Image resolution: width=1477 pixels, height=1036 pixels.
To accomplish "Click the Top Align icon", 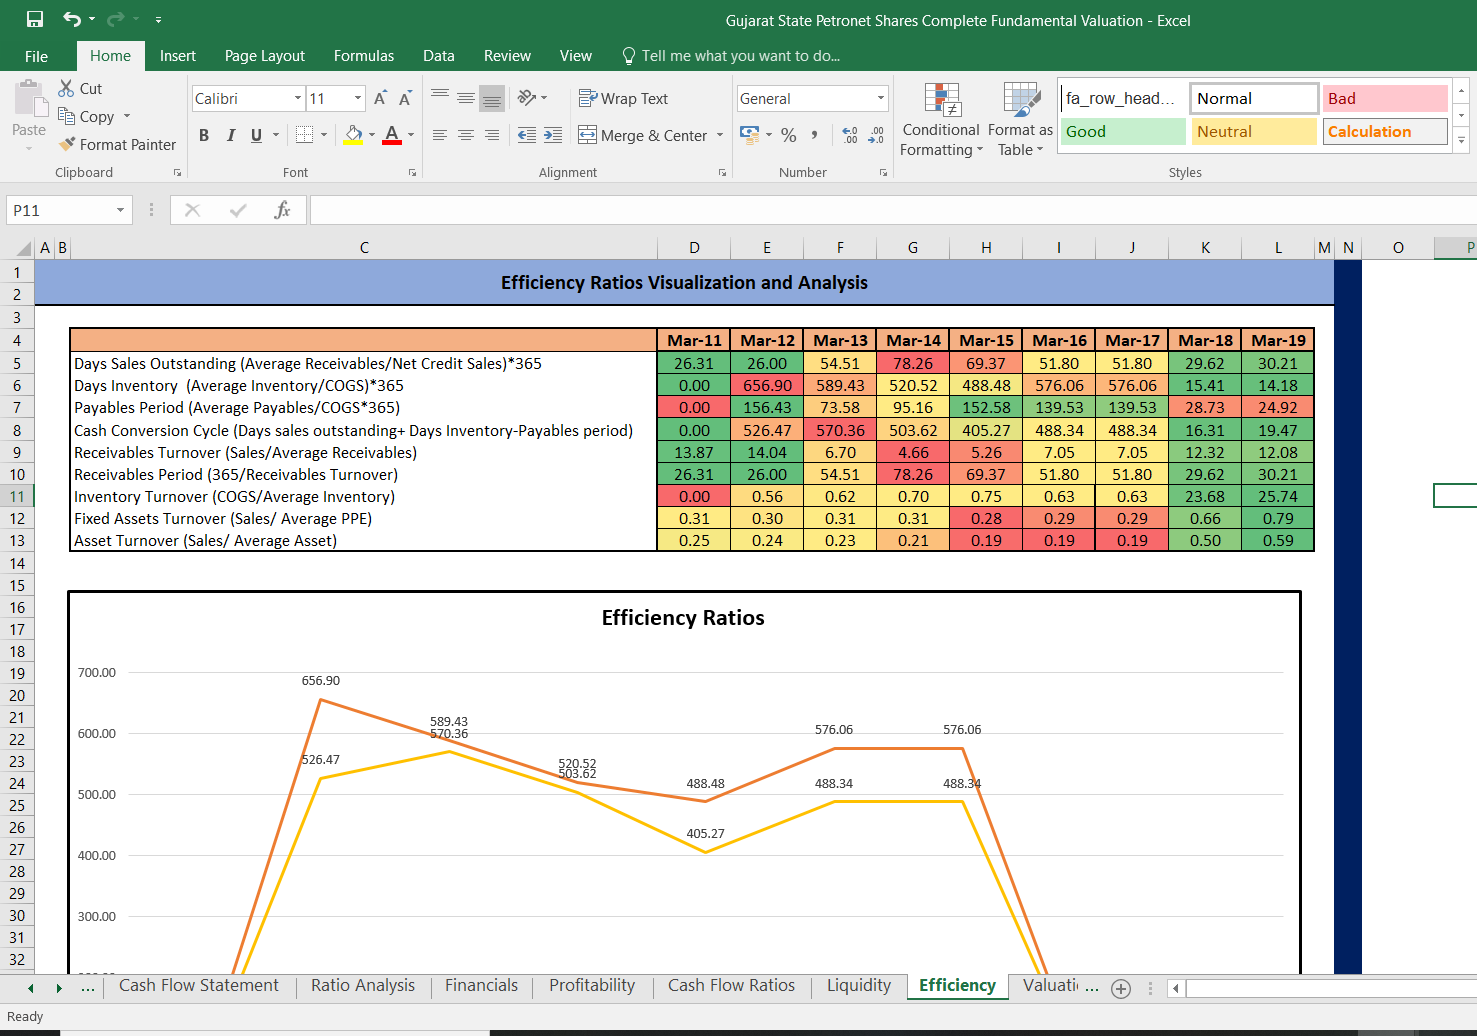I will 440,97.
